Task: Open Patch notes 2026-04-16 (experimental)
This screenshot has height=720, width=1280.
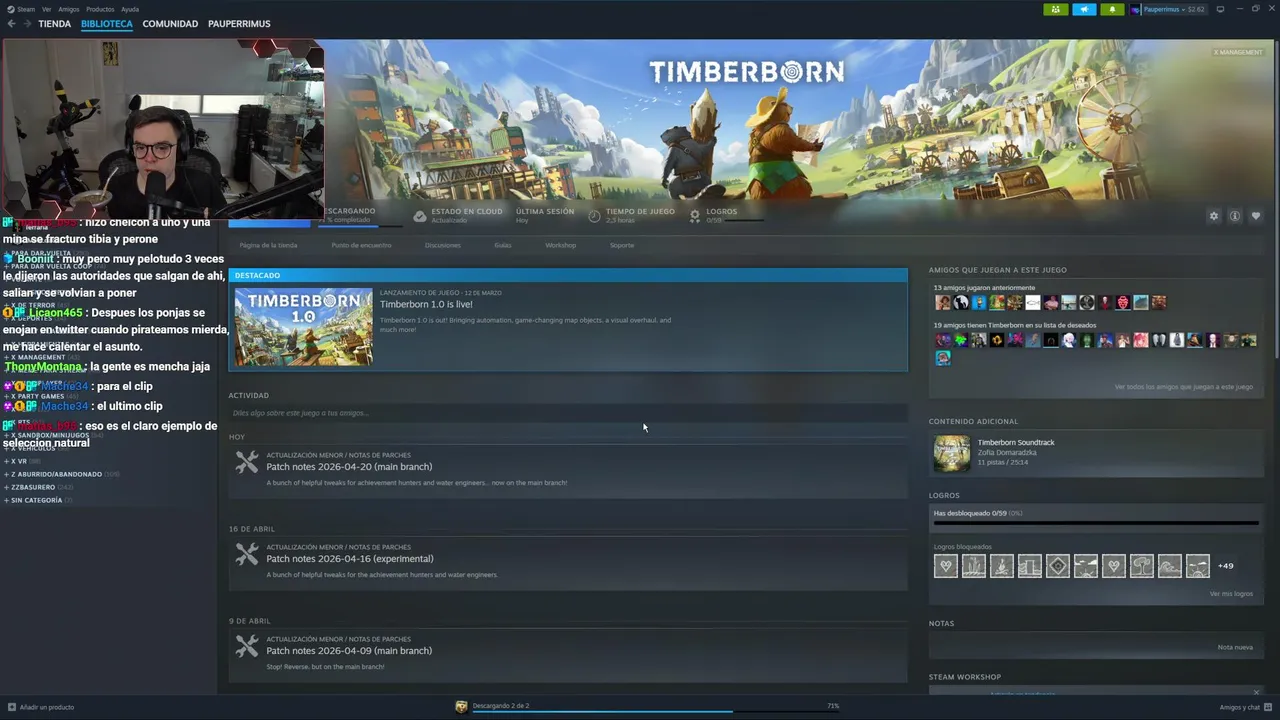Action: [350, 559]
